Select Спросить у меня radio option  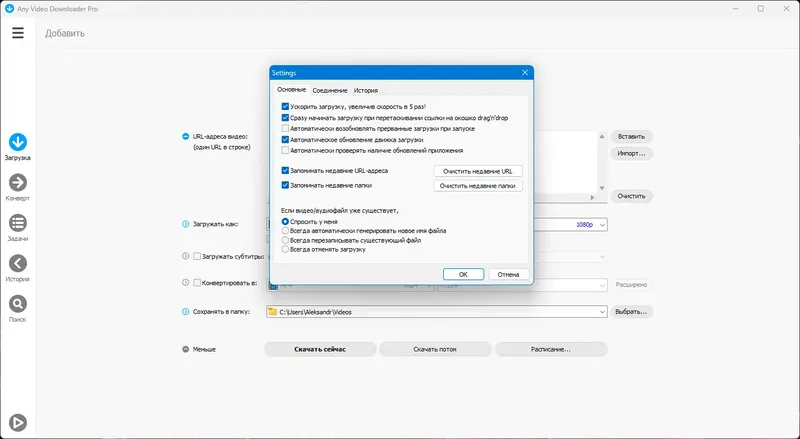point(285,222)
